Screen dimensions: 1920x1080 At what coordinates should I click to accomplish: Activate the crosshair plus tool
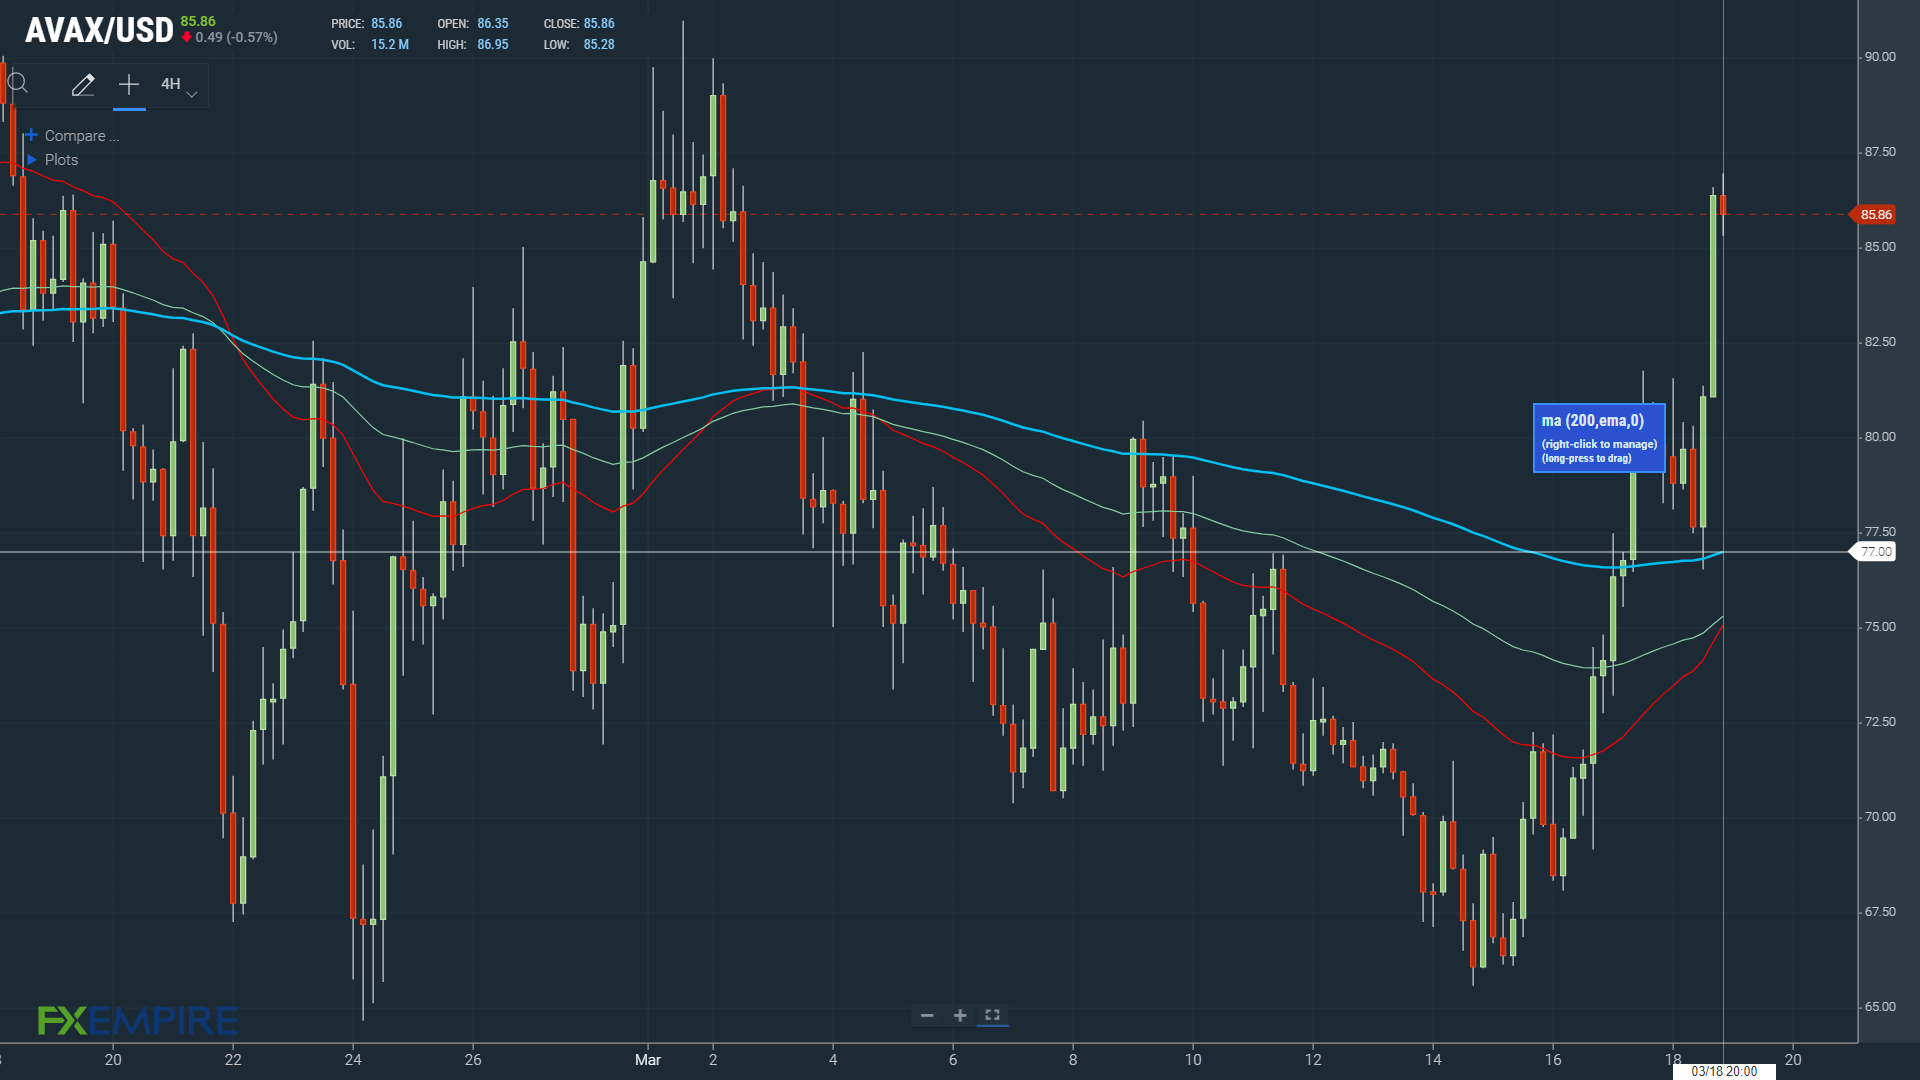tap(129, 85)
